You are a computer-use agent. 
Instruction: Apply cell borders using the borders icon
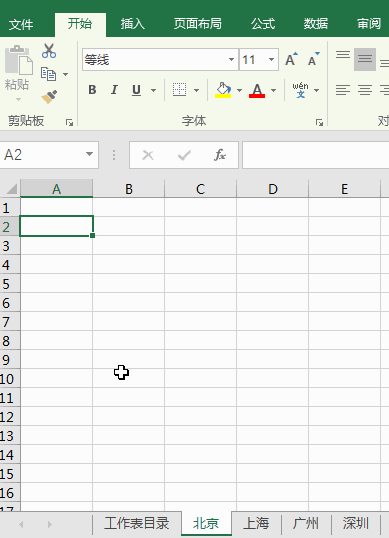[179, 90]
